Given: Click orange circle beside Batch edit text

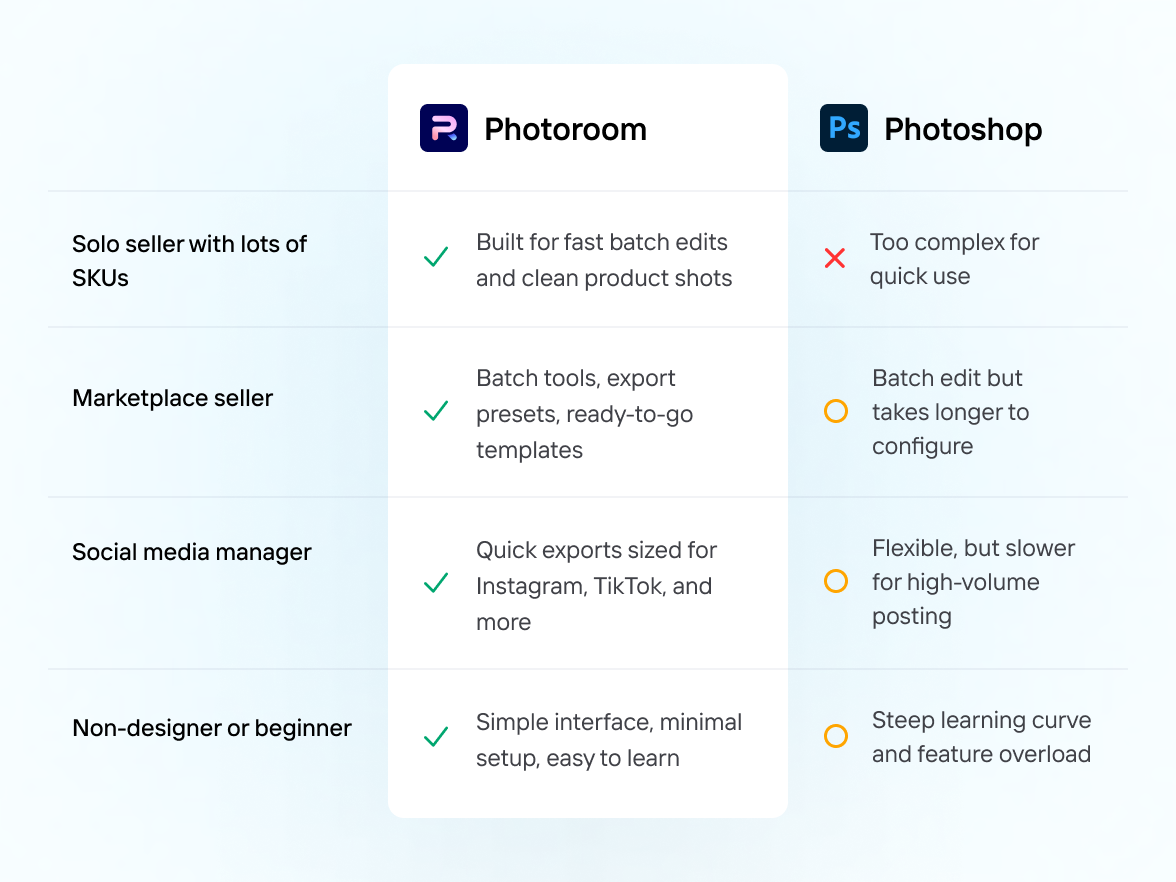Looking at the screenshot, I should point(836,411).
